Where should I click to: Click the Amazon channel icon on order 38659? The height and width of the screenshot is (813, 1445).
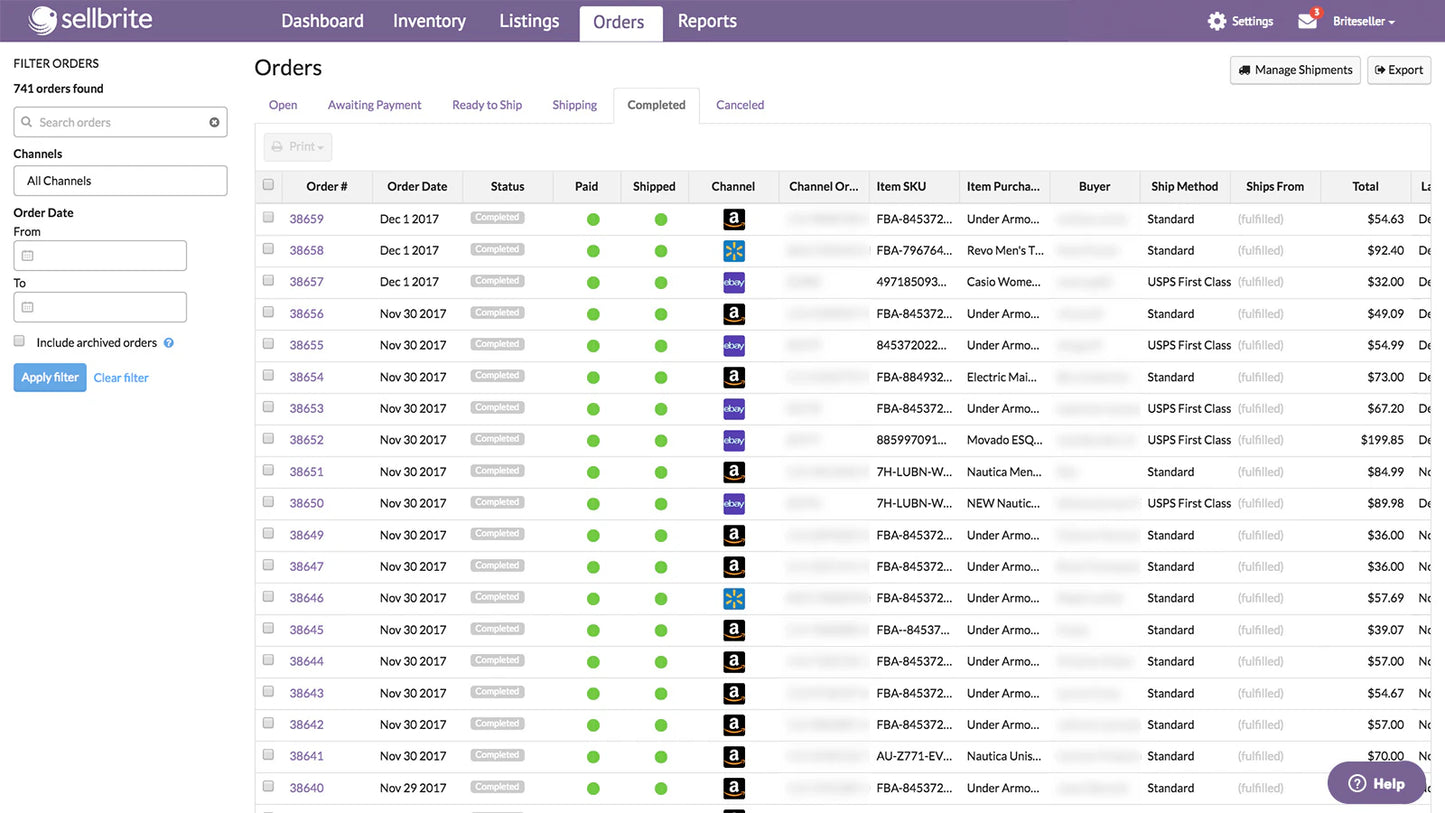(x=734, y=218)
